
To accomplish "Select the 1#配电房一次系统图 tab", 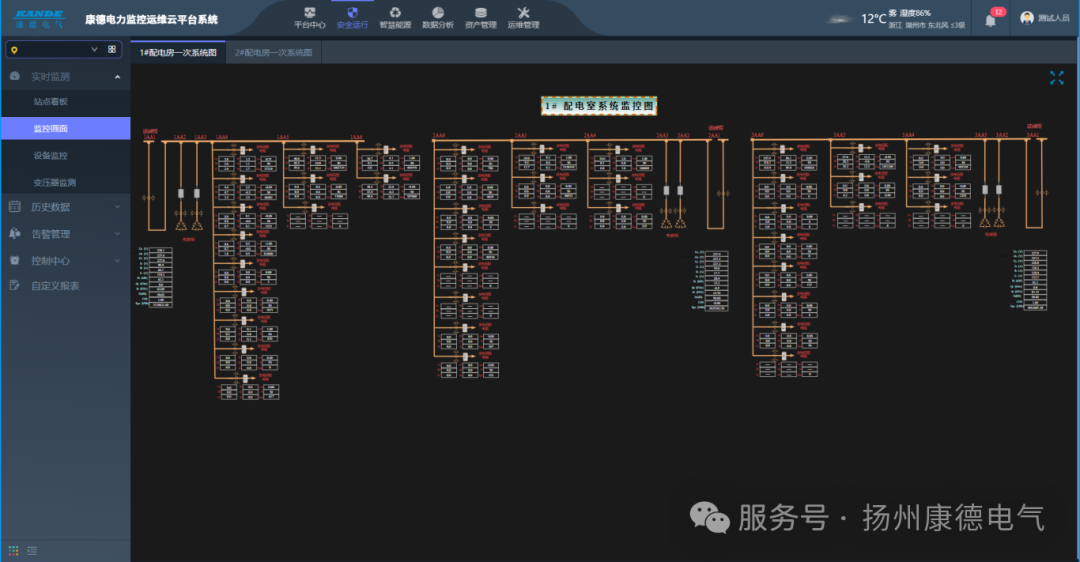I will point(177,52).
